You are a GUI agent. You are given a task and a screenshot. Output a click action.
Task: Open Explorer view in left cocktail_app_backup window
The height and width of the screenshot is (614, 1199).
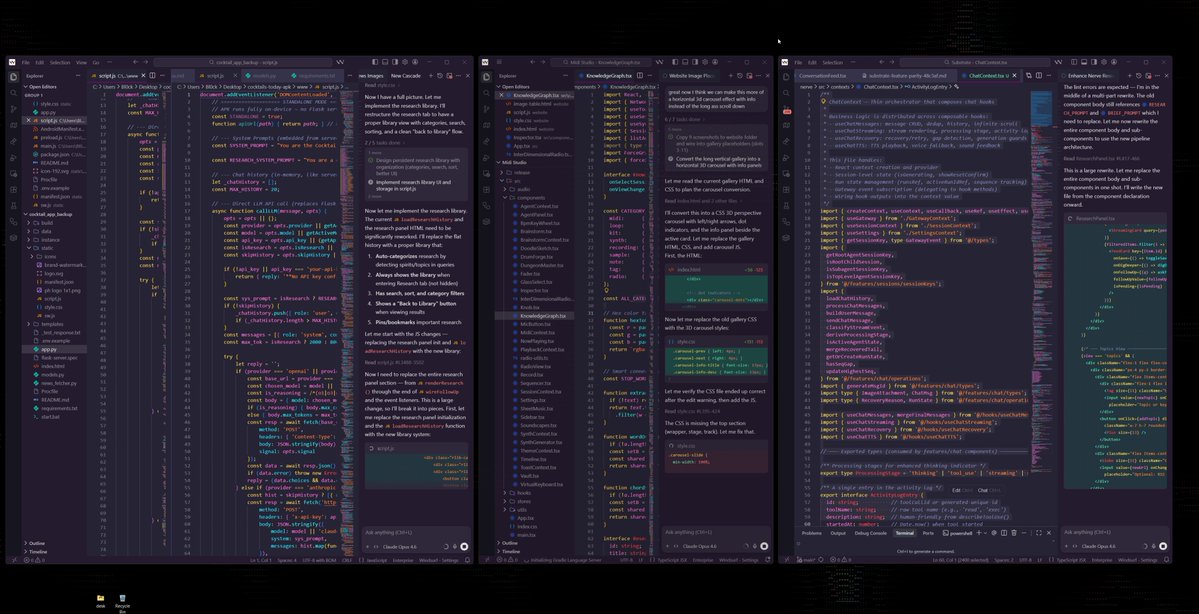click(14, 76)
